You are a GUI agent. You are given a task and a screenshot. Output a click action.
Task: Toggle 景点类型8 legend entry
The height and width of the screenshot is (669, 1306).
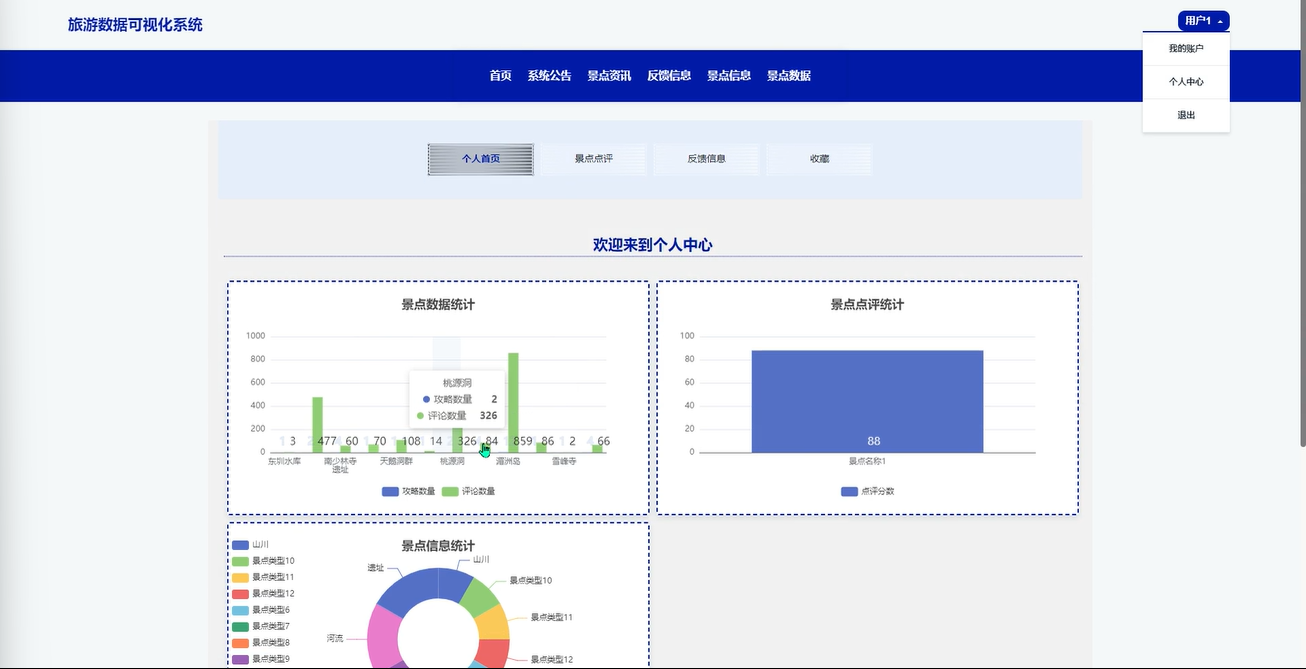click(x=261, y=642)
